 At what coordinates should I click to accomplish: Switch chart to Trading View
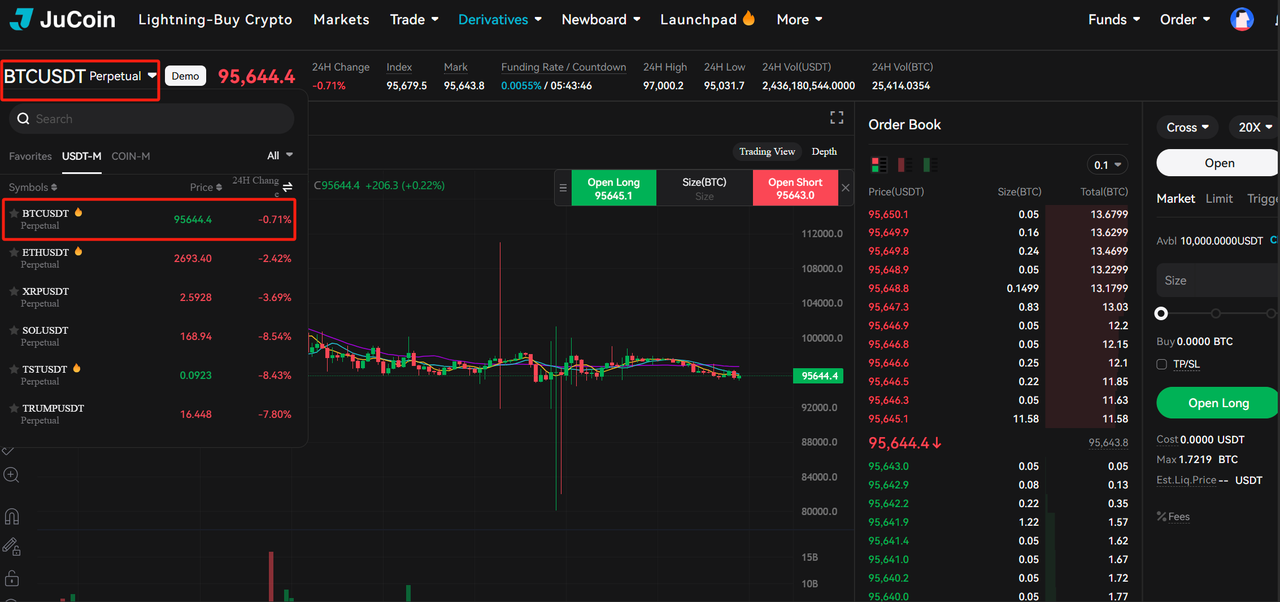pyautogui.click(x=767, y=152)
